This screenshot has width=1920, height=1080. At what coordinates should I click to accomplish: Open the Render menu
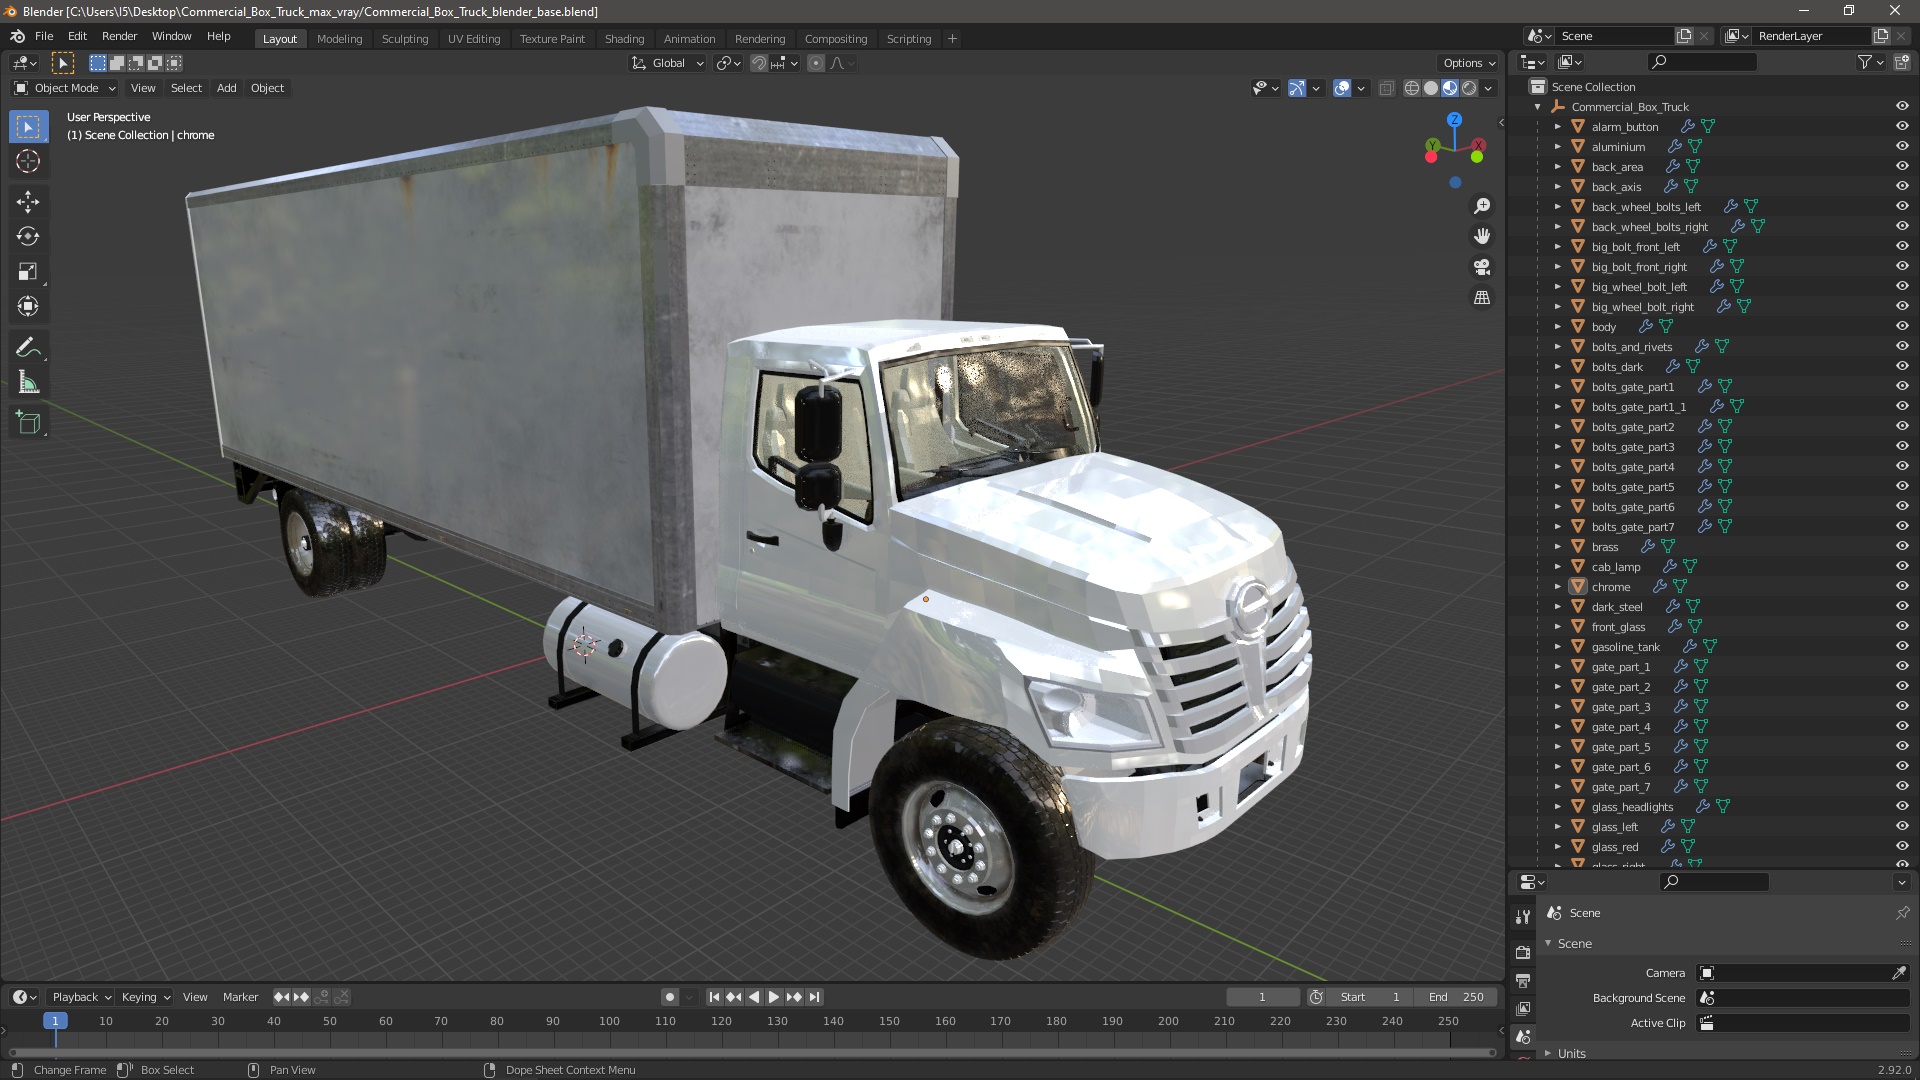pos(119,36)
